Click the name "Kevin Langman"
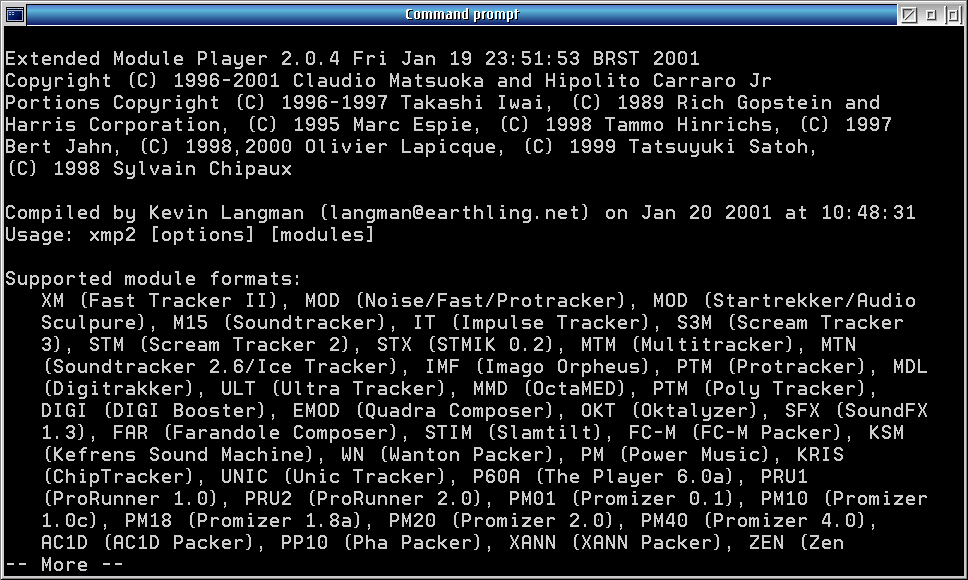 (226, 213)
